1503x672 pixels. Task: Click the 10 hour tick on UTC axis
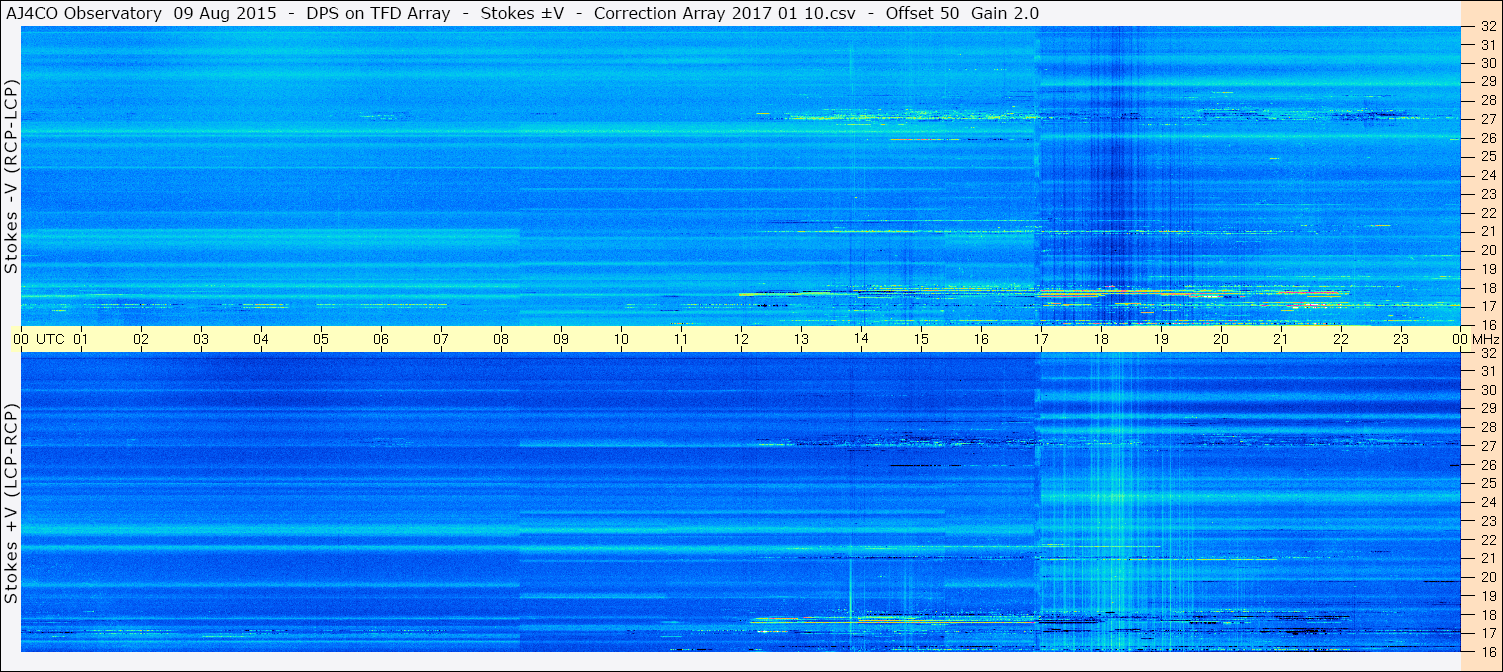[621, 339]
